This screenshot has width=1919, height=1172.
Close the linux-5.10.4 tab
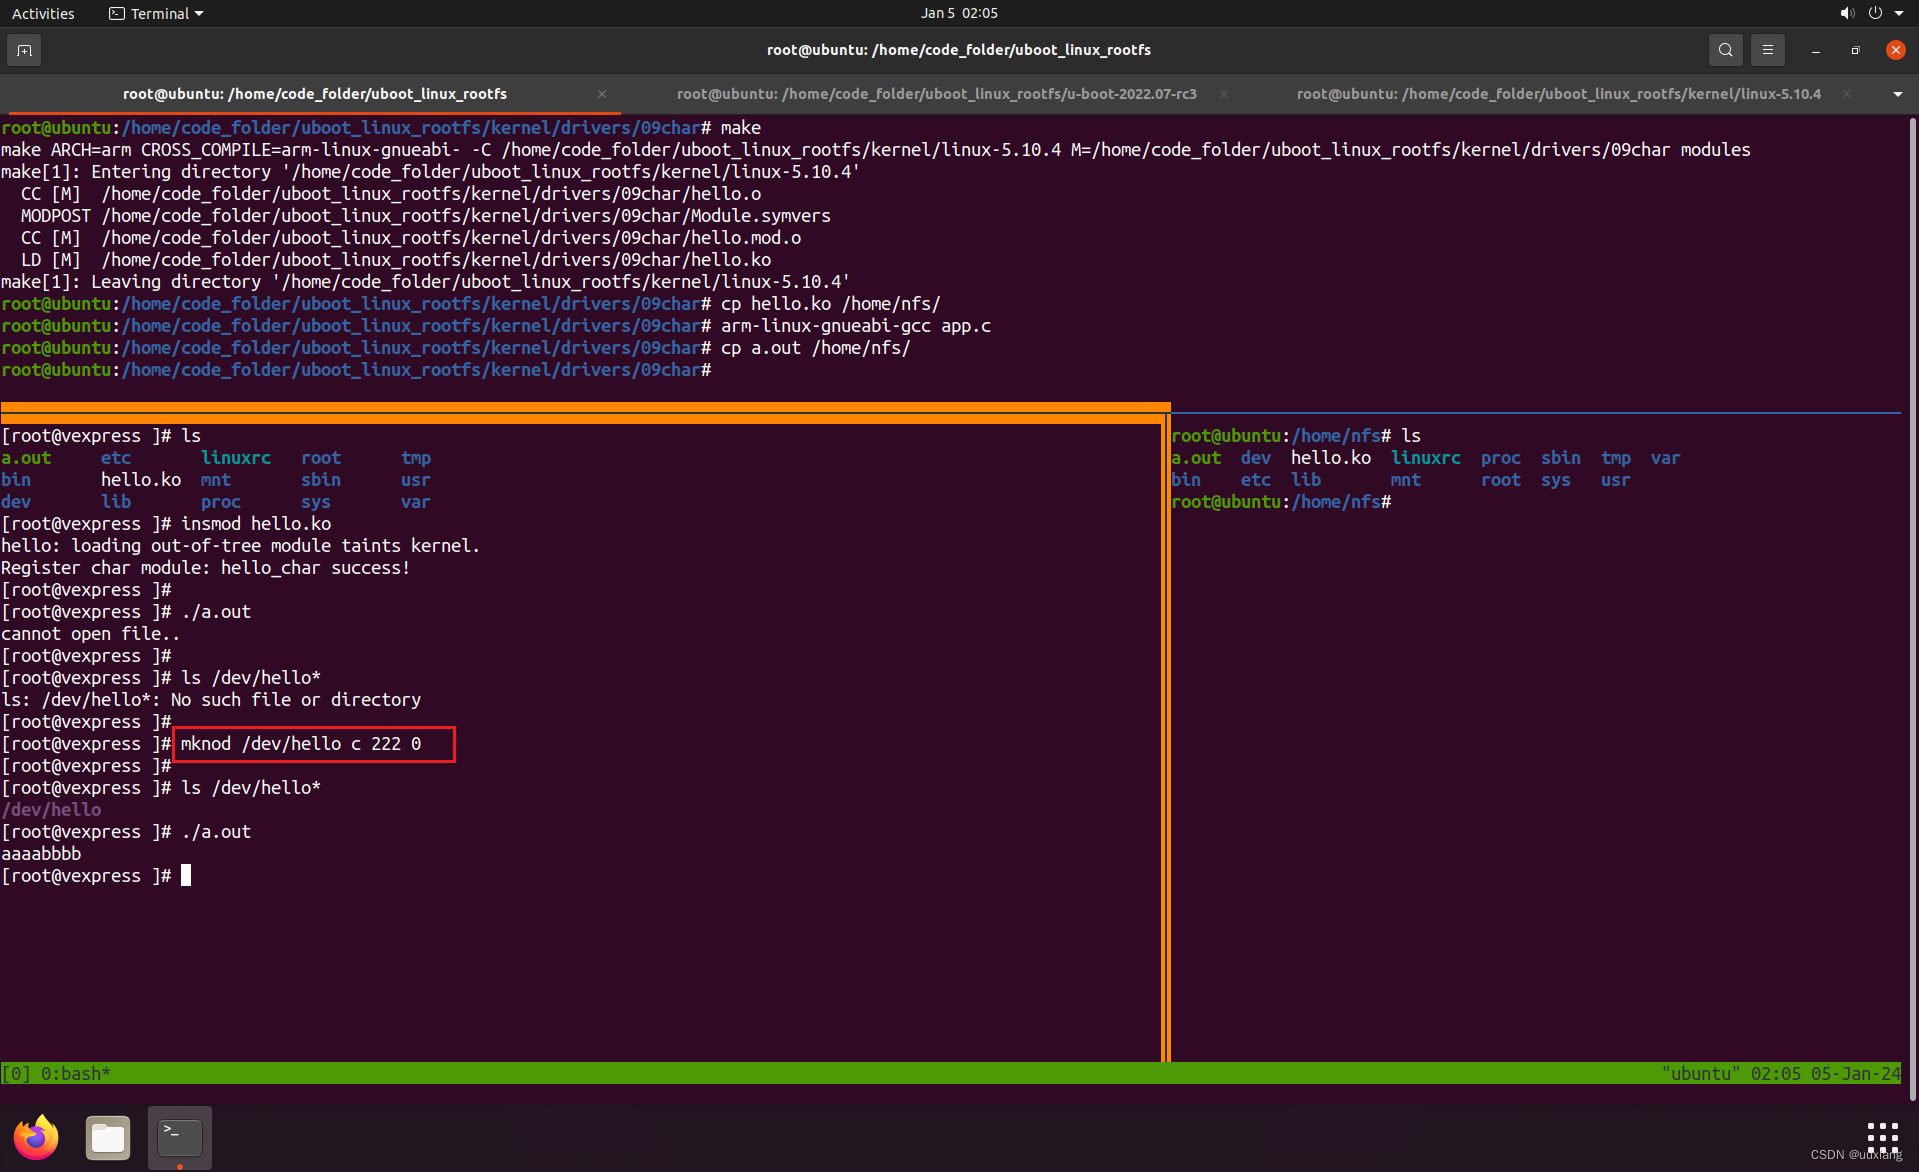[1847, 94]
